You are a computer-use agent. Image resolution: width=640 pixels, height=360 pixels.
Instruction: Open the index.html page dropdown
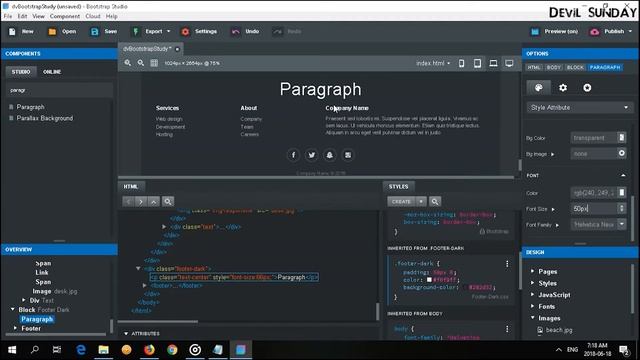(433, 63)
